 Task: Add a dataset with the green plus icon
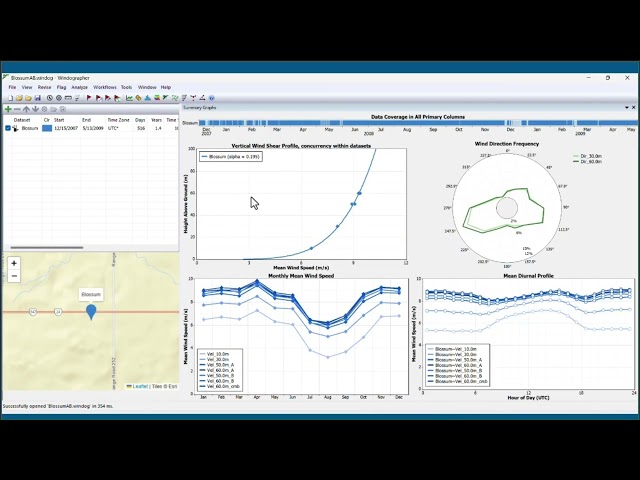pyautogui.click(x=8, y=109)
